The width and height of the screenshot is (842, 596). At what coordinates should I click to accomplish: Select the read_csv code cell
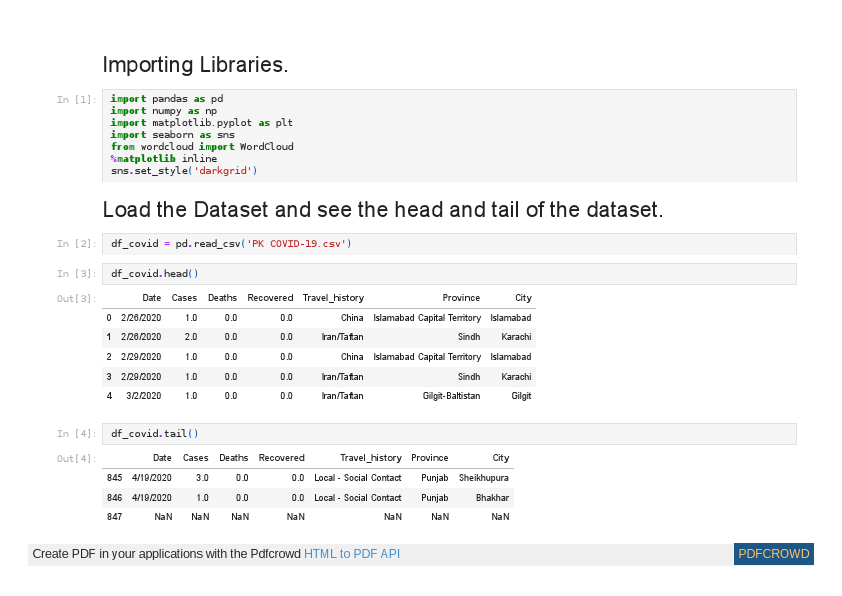pos(449,244)
